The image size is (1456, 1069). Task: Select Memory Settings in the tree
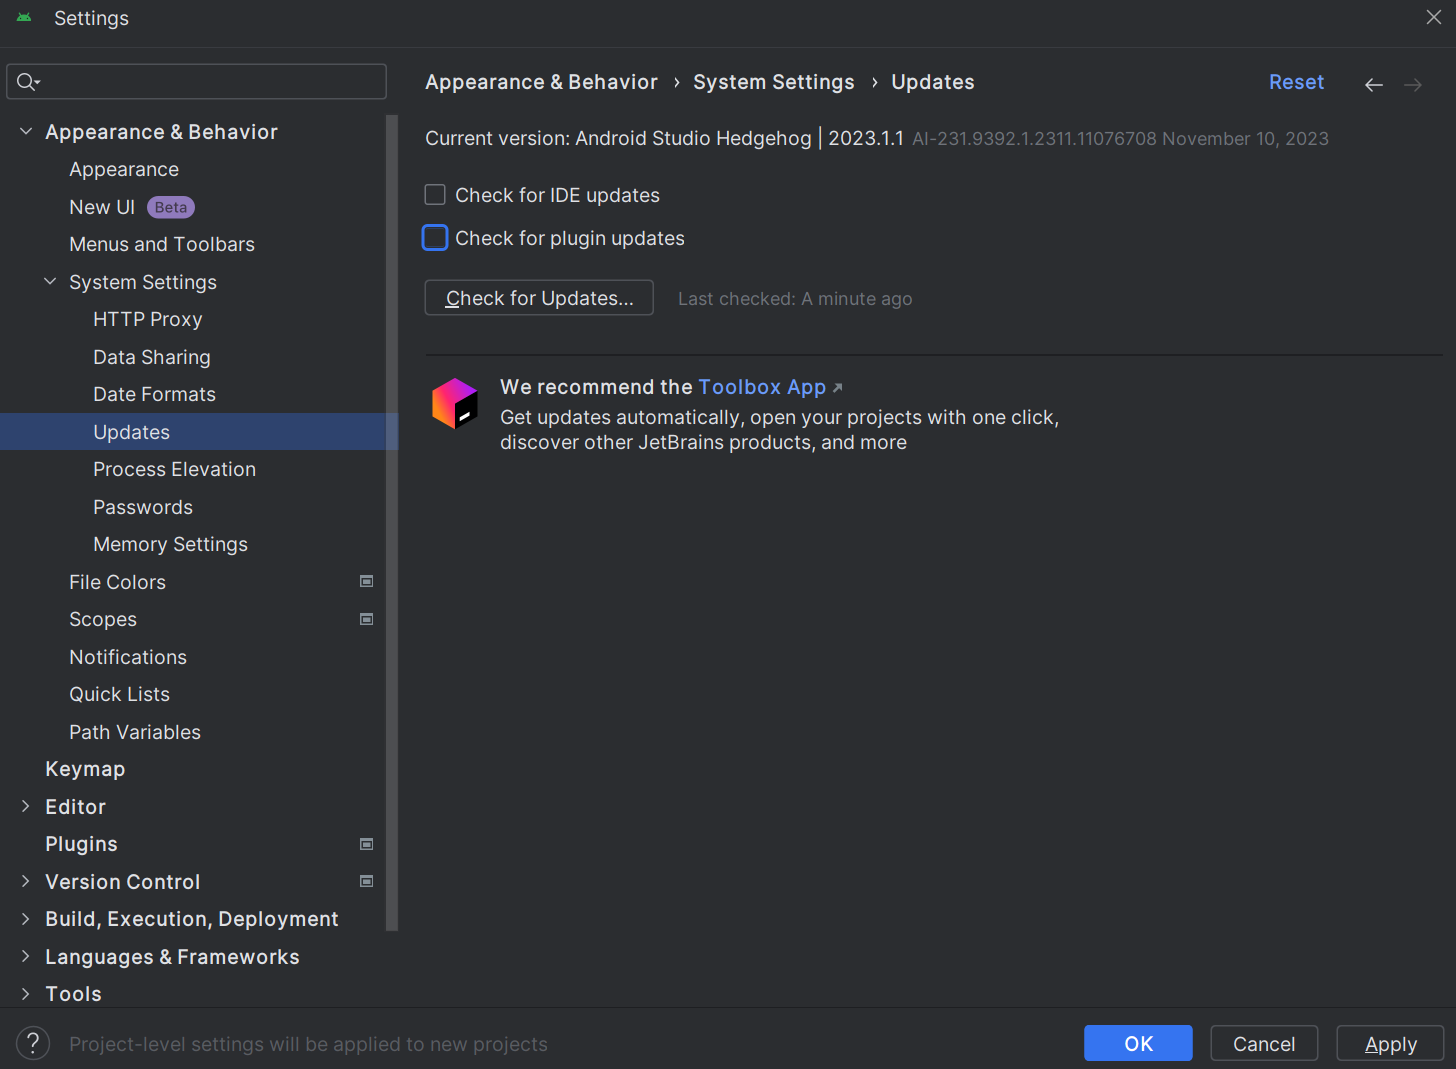pyautogui.click(x=170, y=544)
